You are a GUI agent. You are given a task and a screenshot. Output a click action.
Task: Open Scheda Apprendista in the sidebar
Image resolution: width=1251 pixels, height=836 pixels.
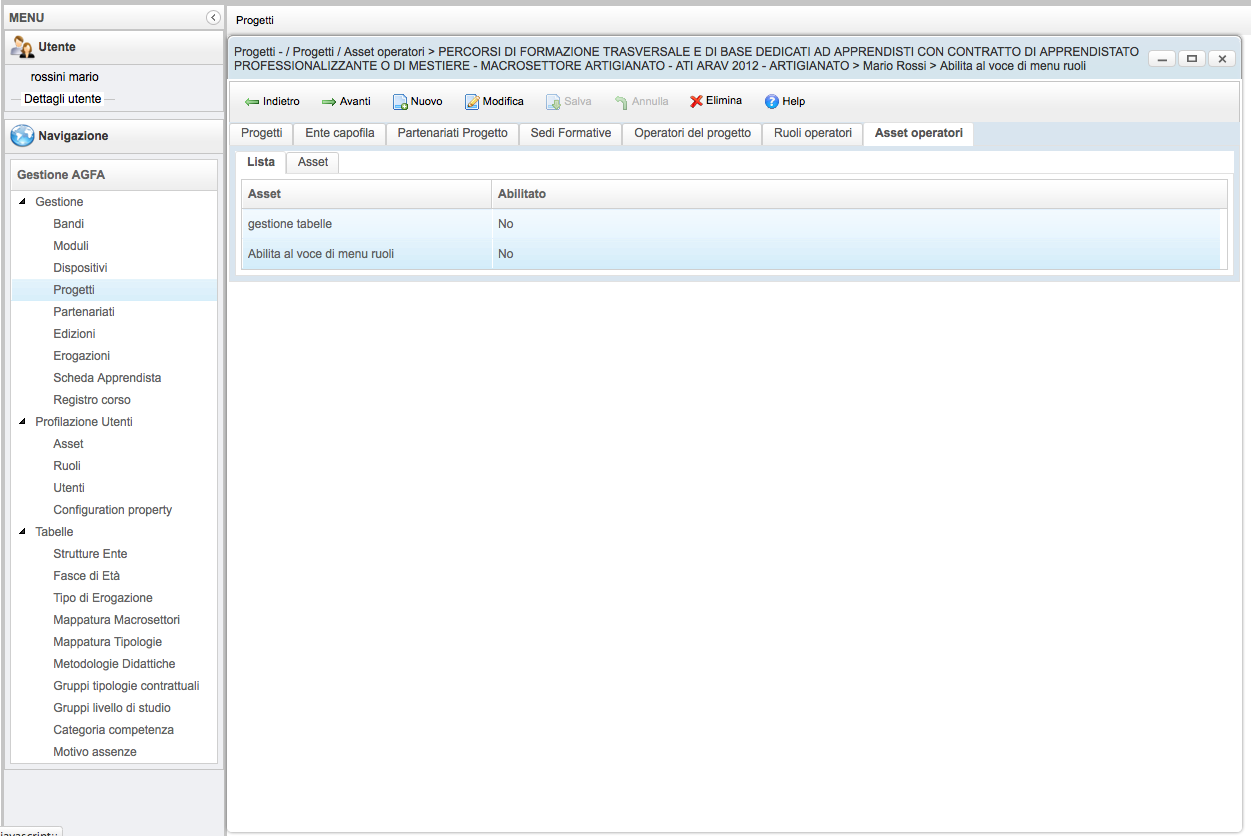(x=107, y=378)
